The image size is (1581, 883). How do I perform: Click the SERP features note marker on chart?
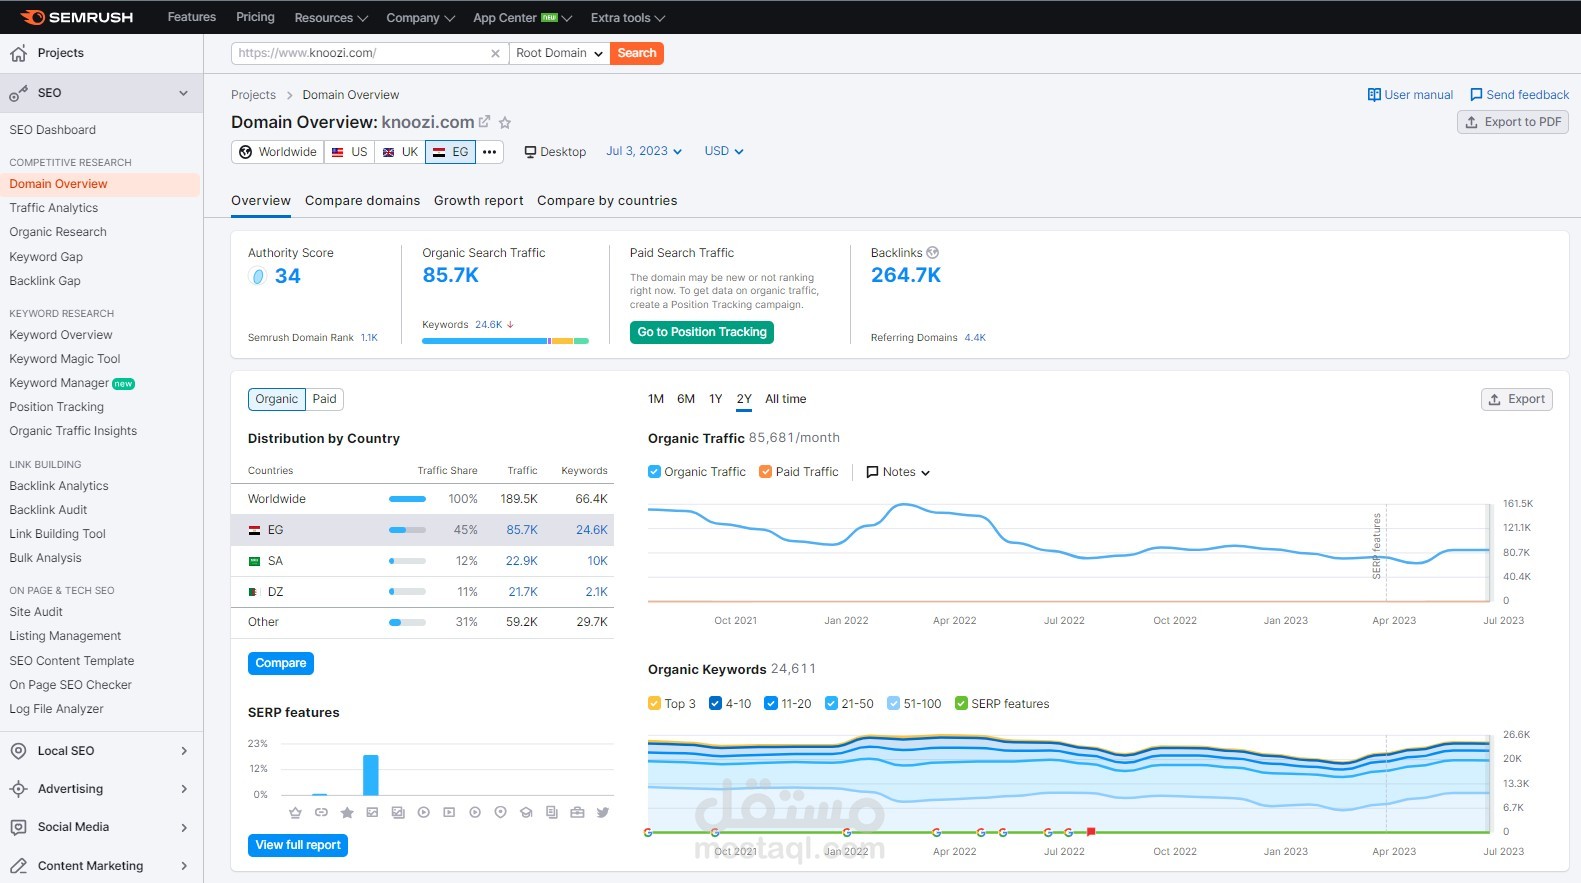(x=1377, y=546)
